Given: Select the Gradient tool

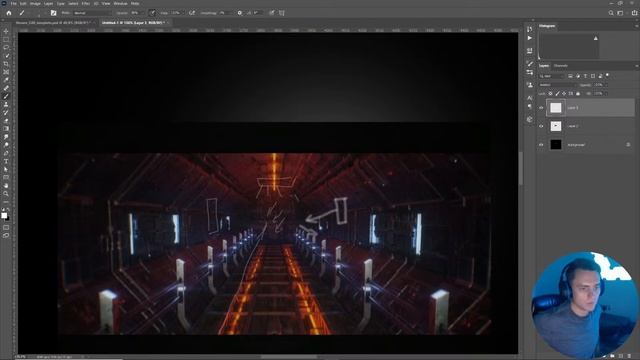Looking at the screenshot, I should (6, 129).
